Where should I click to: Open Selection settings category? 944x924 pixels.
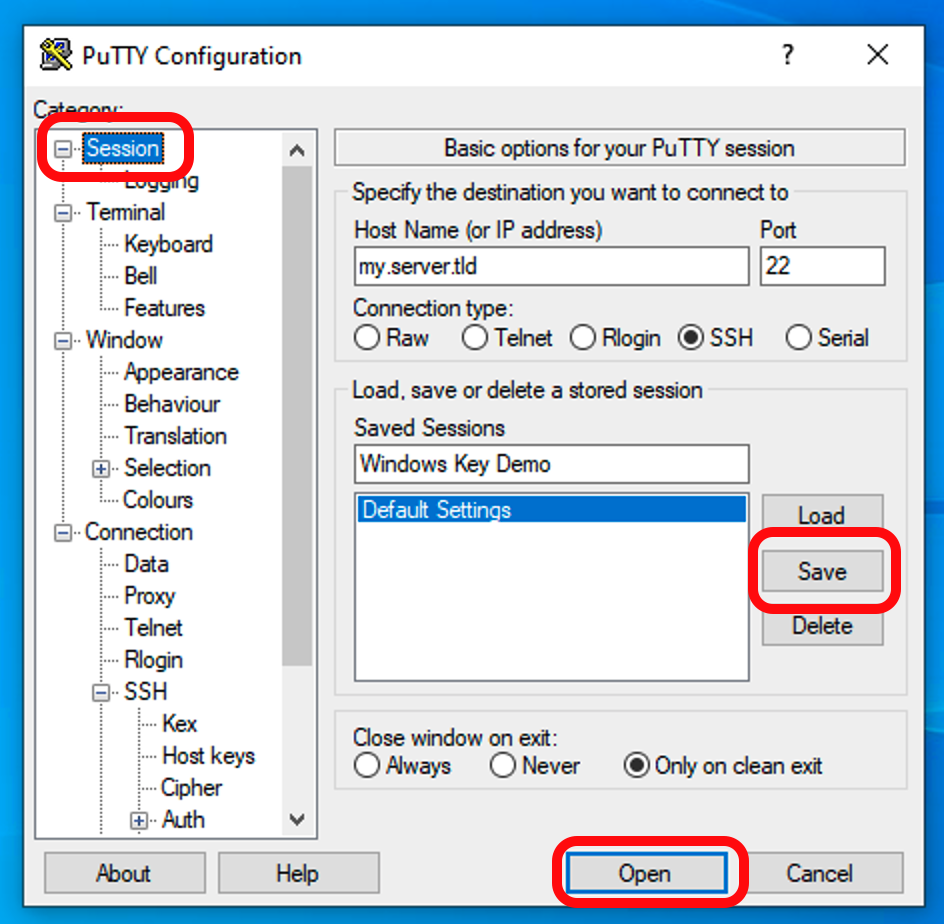(167, 468)
